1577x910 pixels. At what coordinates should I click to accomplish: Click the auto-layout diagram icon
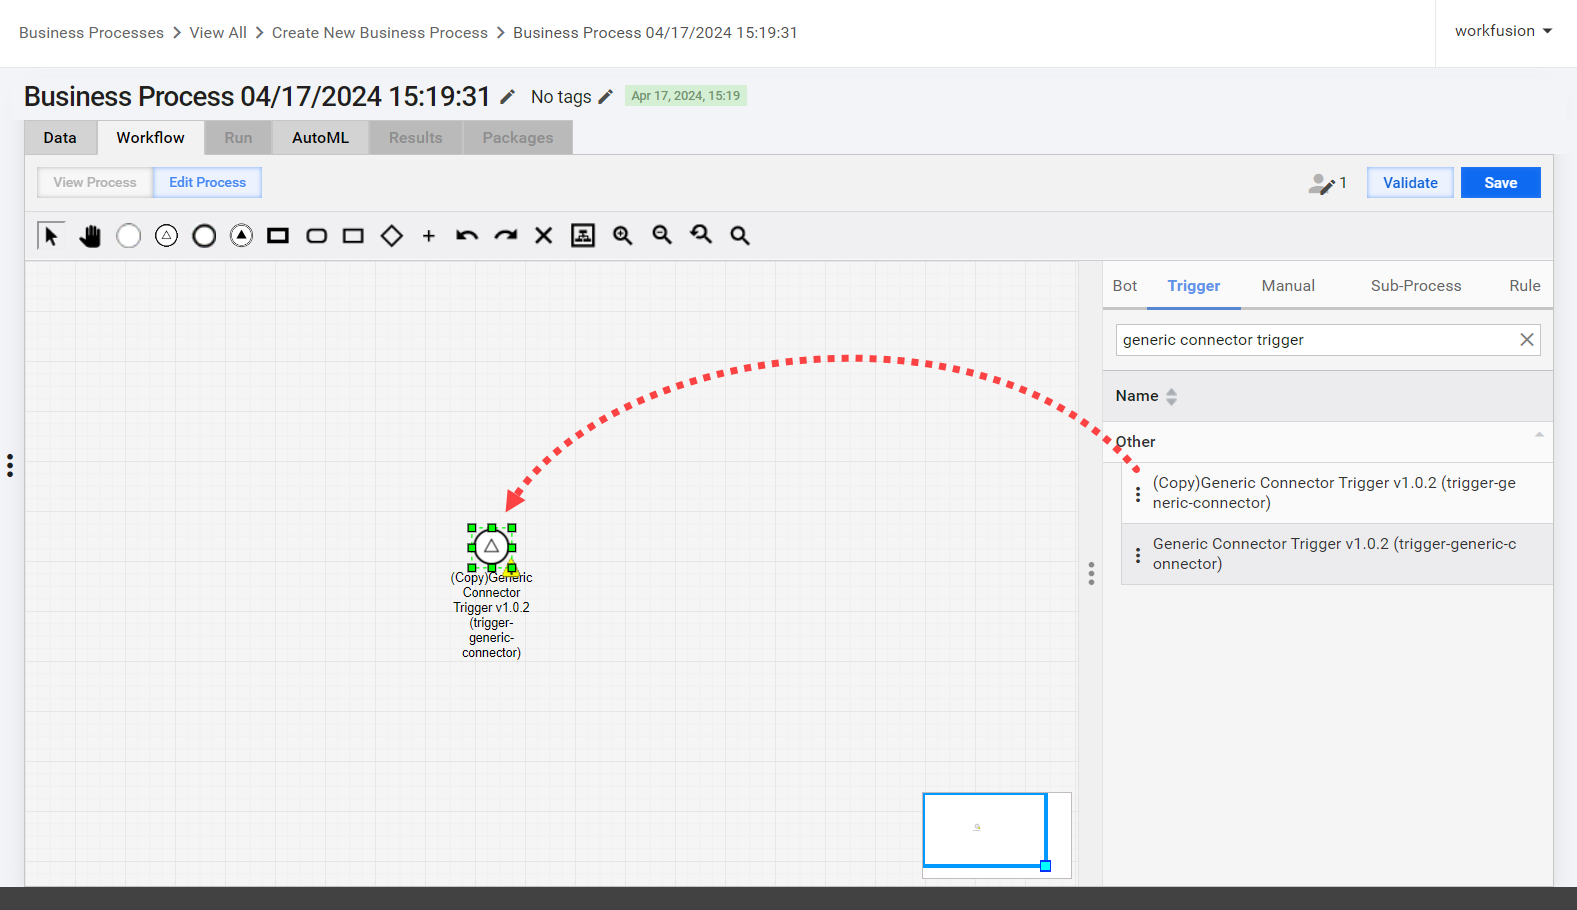583,235
